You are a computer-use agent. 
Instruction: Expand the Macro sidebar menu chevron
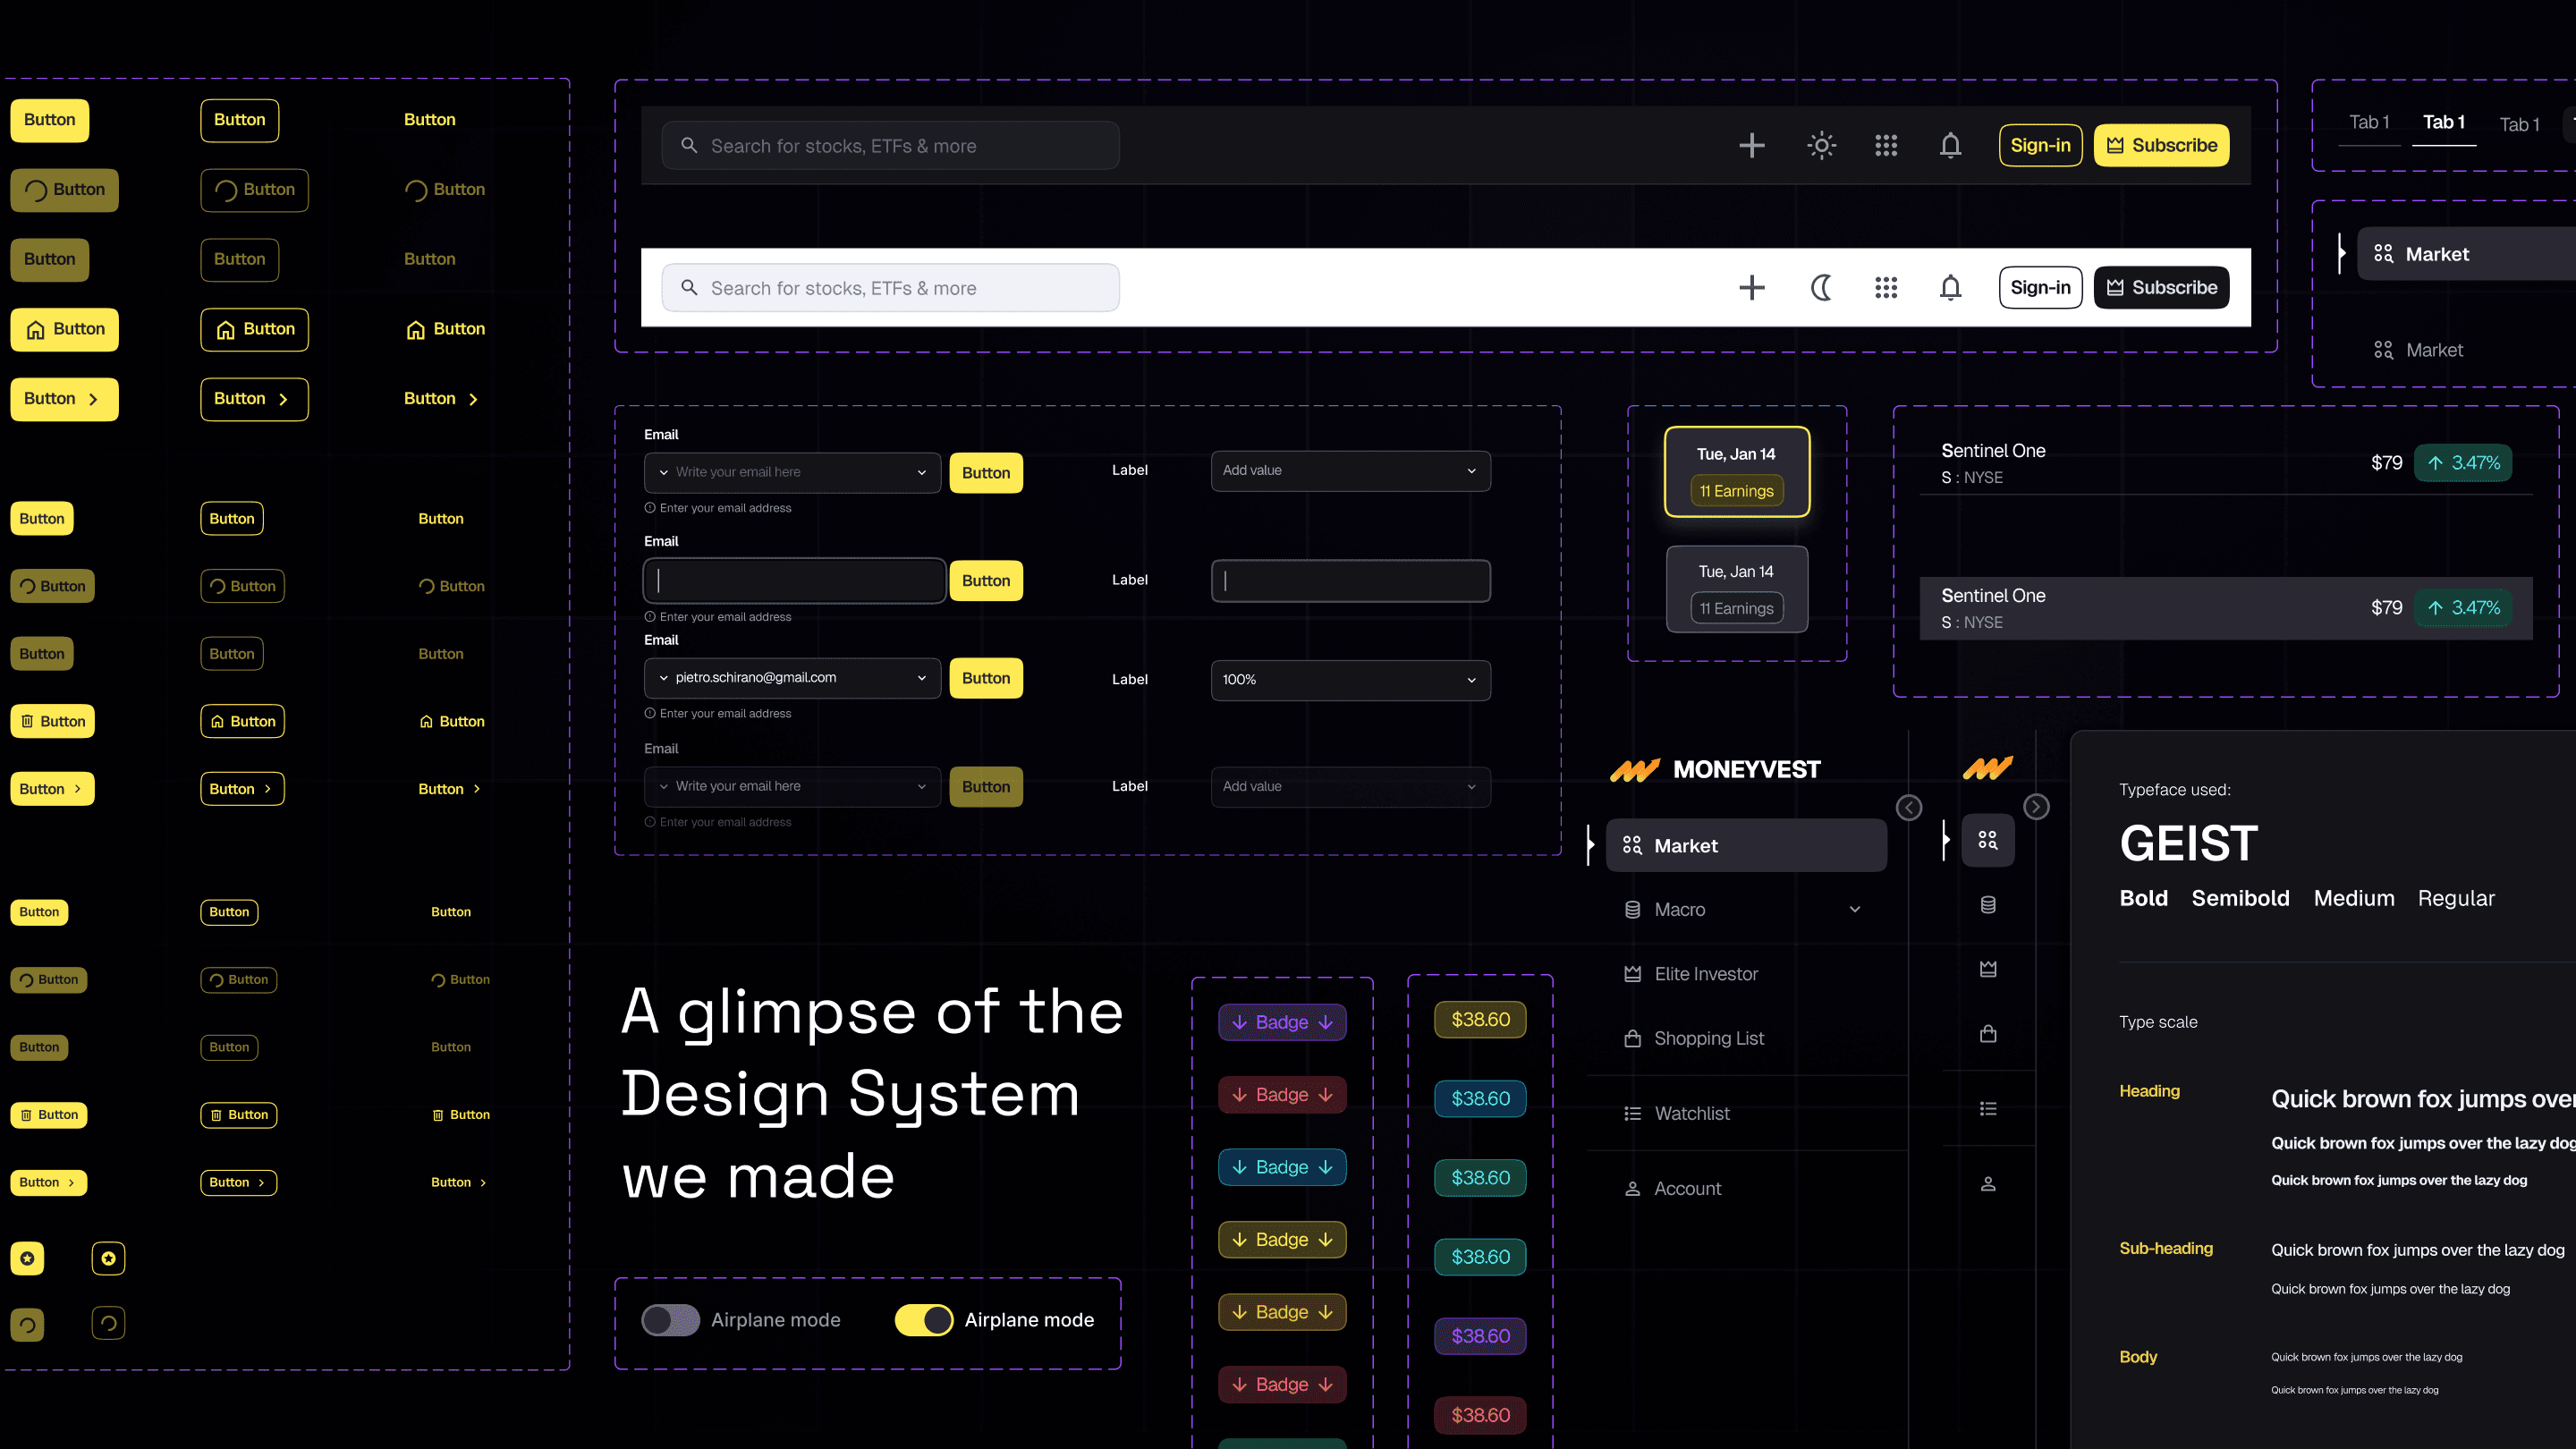tap(1855, 910)
